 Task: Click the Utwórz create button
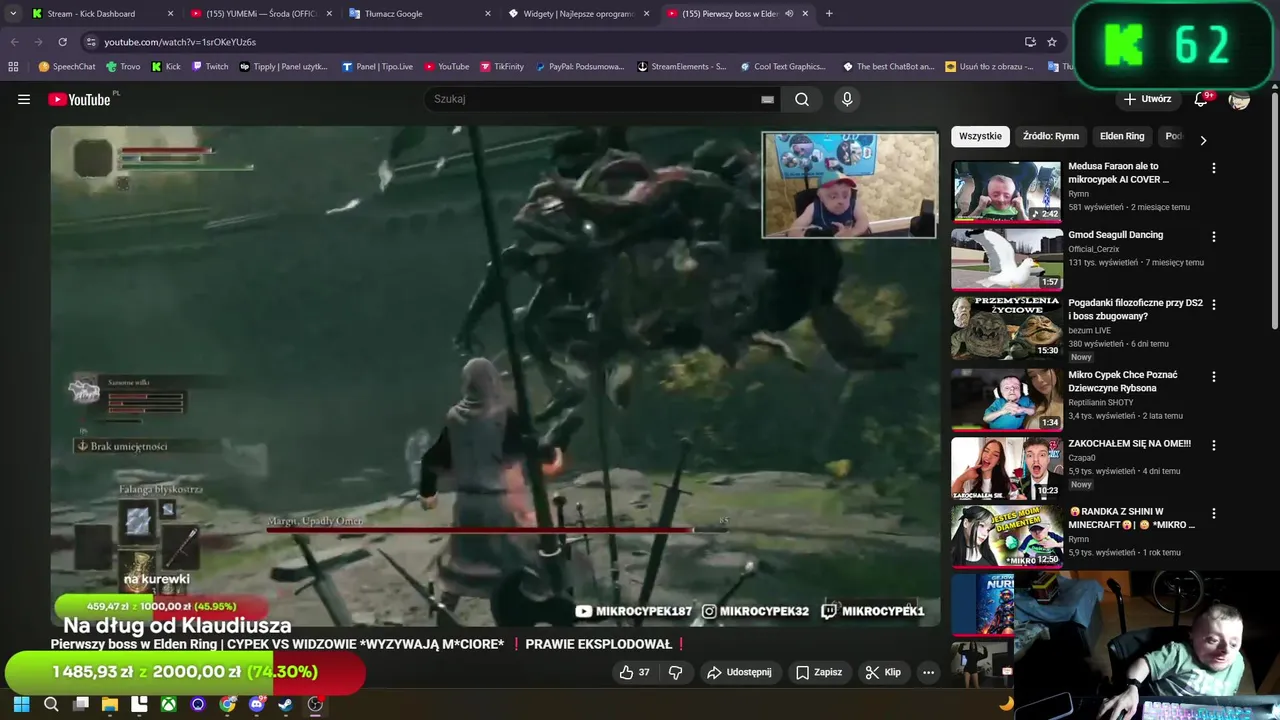(x=1147, y=99)
